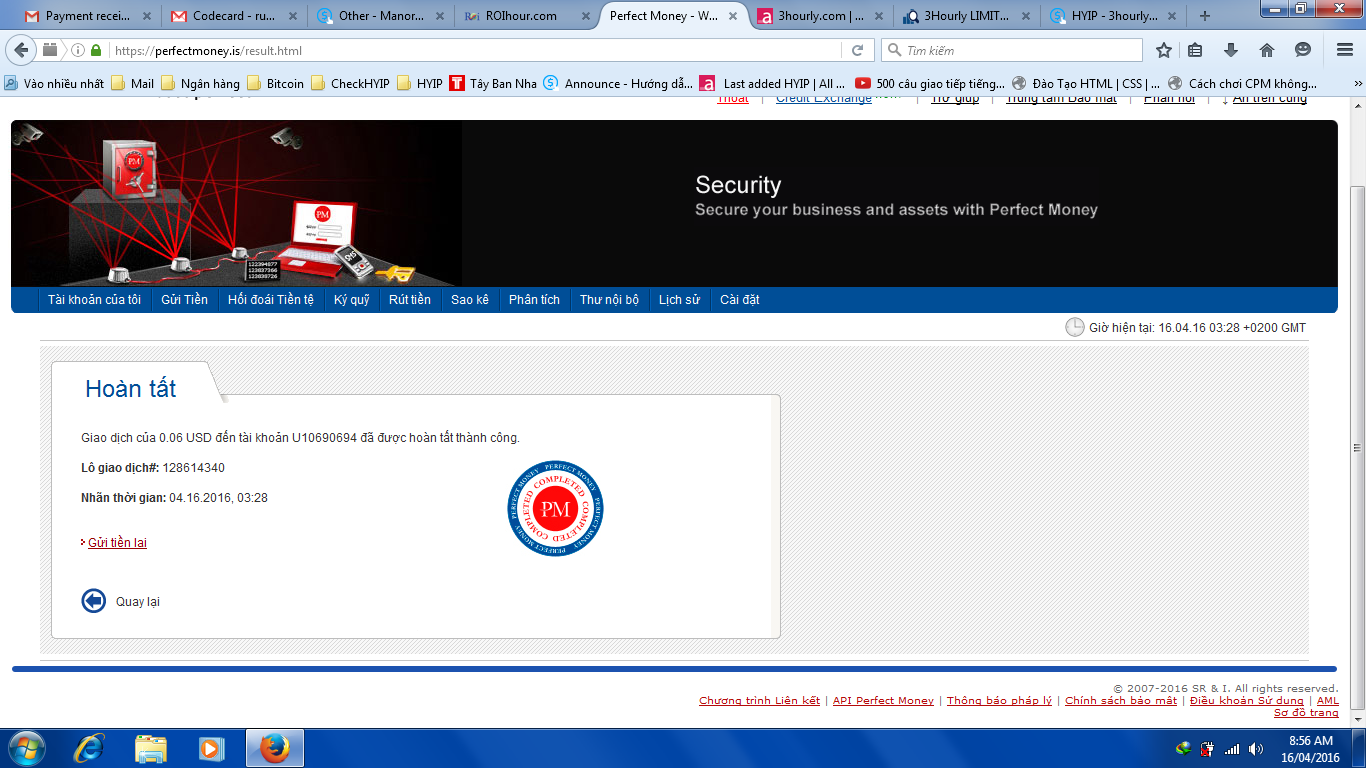The height and width of the screenshot is (768, 1366).
Task: Click the page's vertical scrollbar down arrow
Action: 1358,719
